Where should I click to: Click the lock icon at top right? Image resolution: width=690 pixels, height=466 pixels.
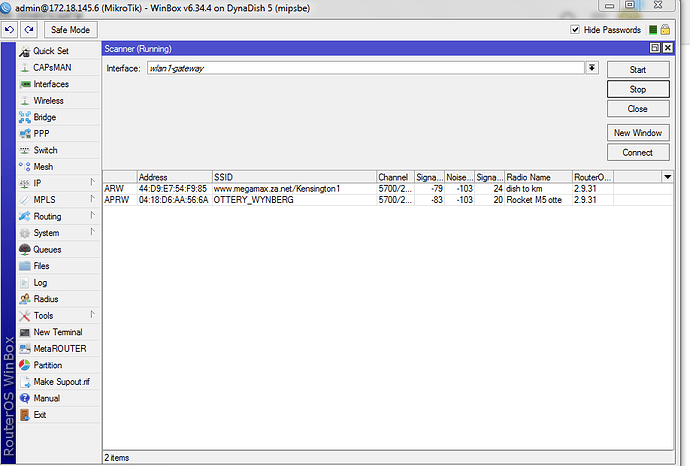pyautogui.click(x=665, y=30)
